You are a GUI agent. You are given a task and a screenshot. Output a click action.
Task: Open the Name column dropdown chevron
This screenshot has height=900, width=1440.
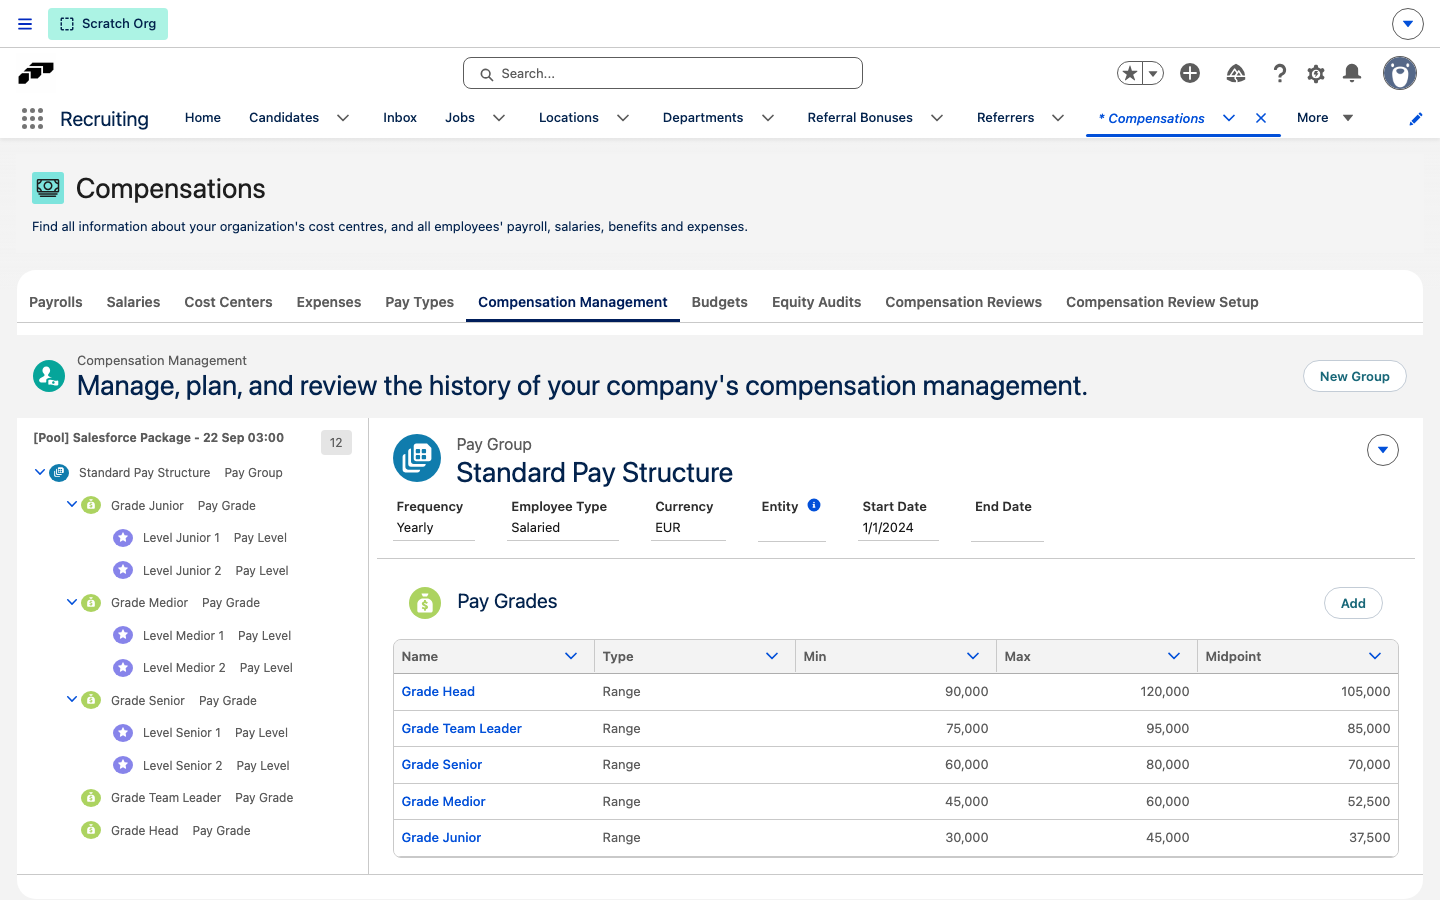tap(571, 656)
